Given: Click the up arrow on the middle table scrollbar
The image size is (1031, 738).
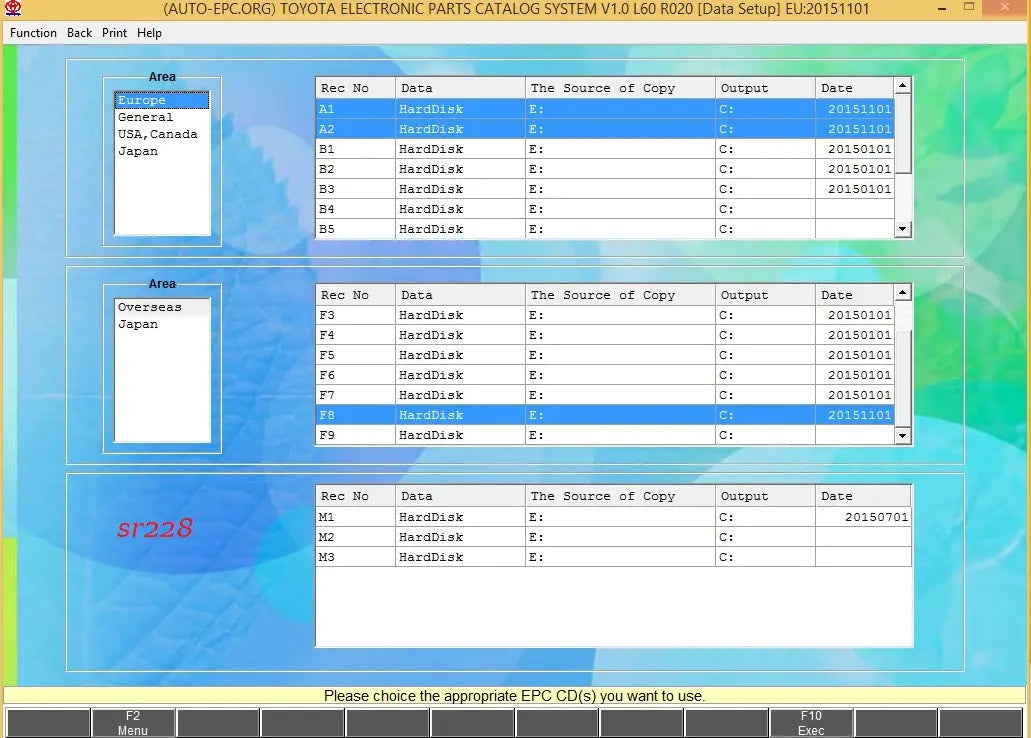Looking at the screenshot, I should (902, 292).
